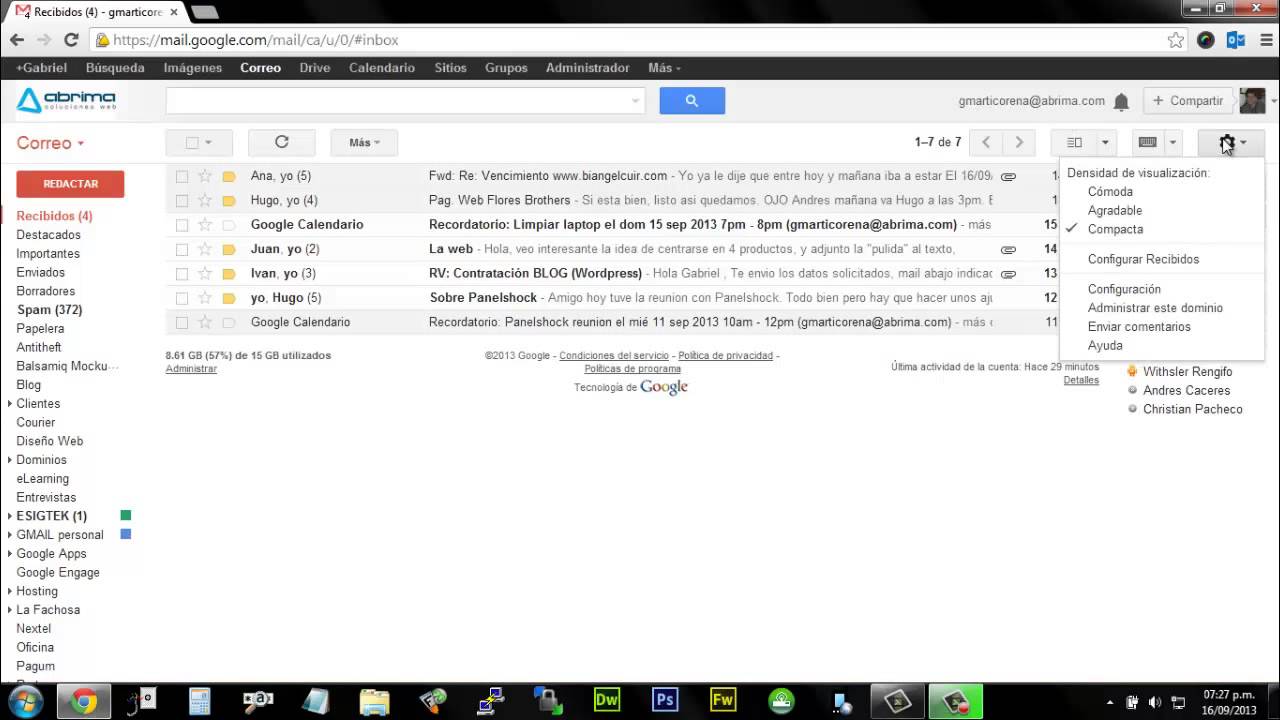Open the search options dropdown arrow
Screen dimensions: 1280x720
tap(635, 100)
